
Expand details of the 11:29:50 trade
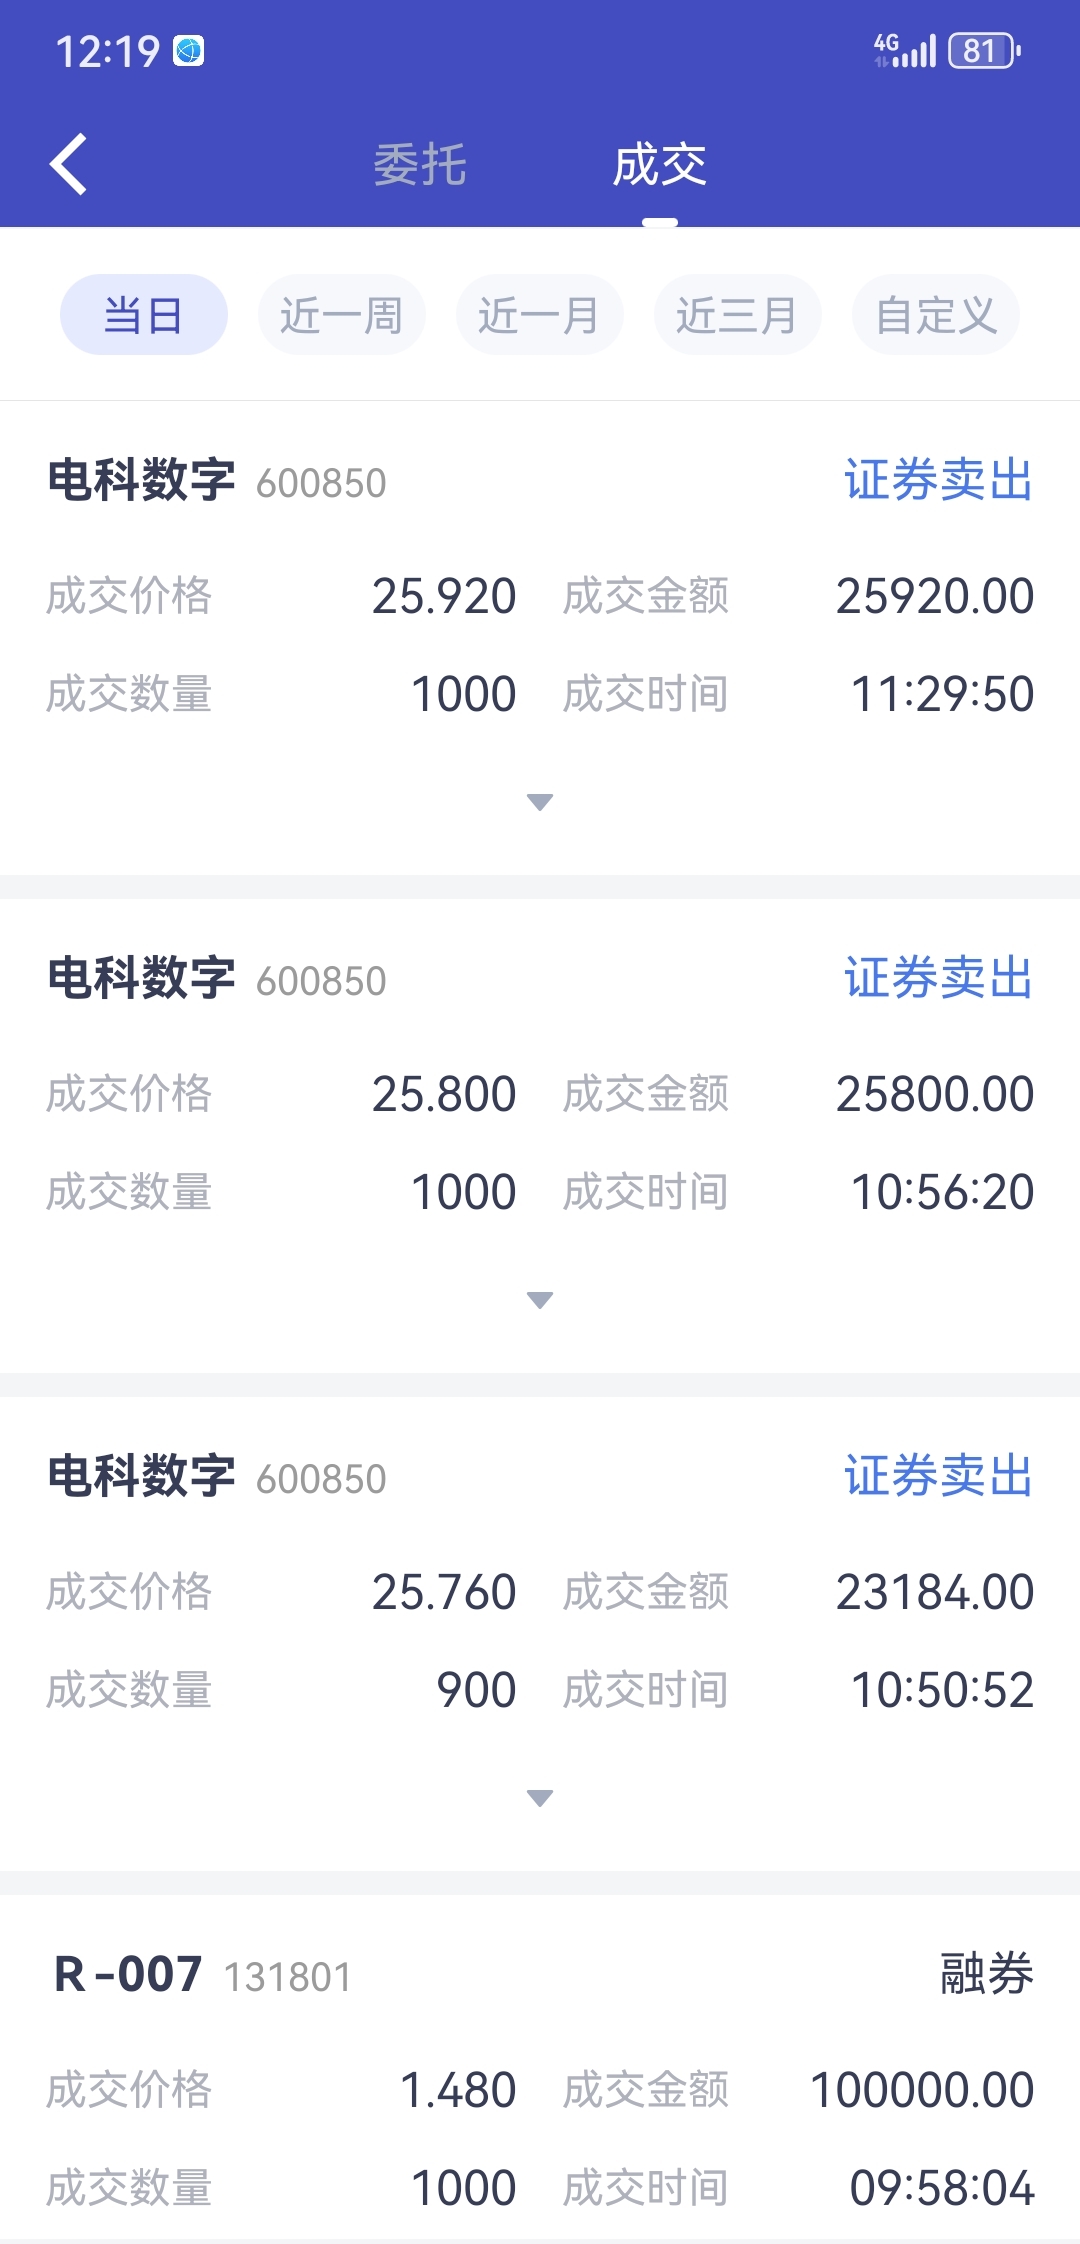pos(540,802)
